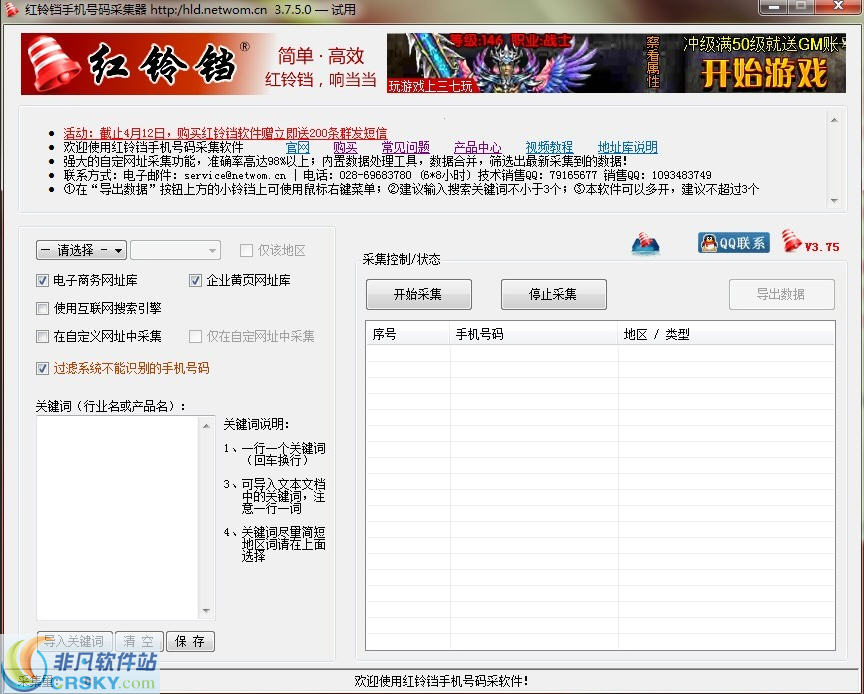Uncheck 过滤系统不能识别的手机号码 checkbox
Viewport: 864px width, 694px height.
pos(42,368)
